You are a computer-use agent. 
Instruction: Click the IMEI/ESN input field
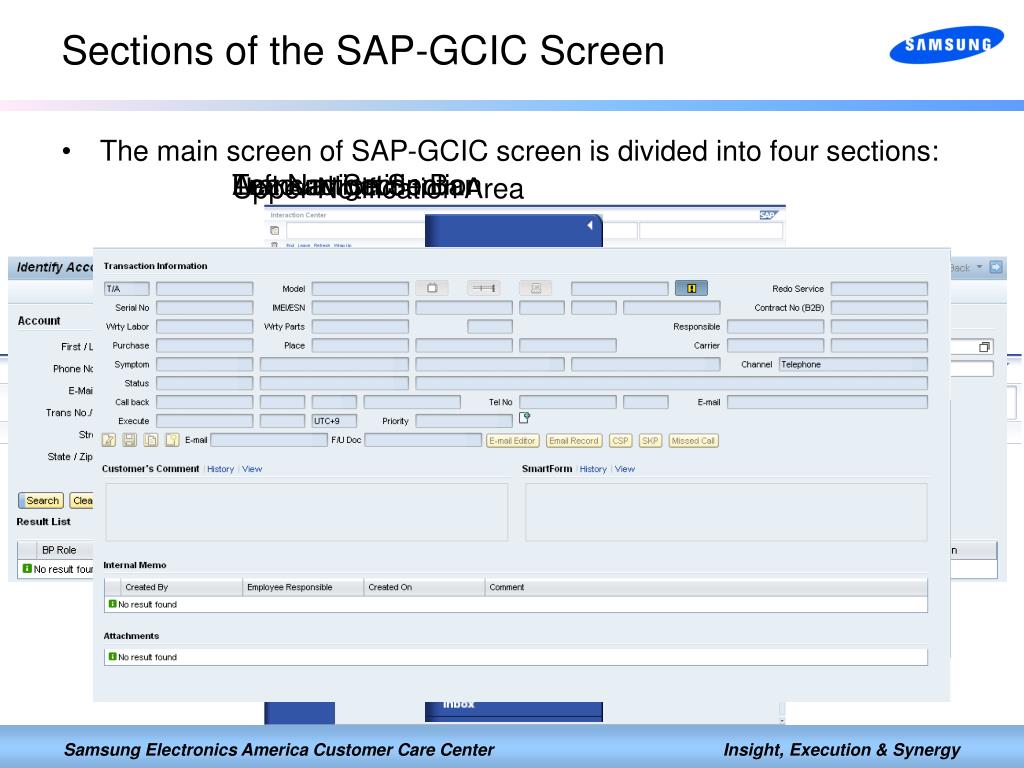click(x=360, y=308)
